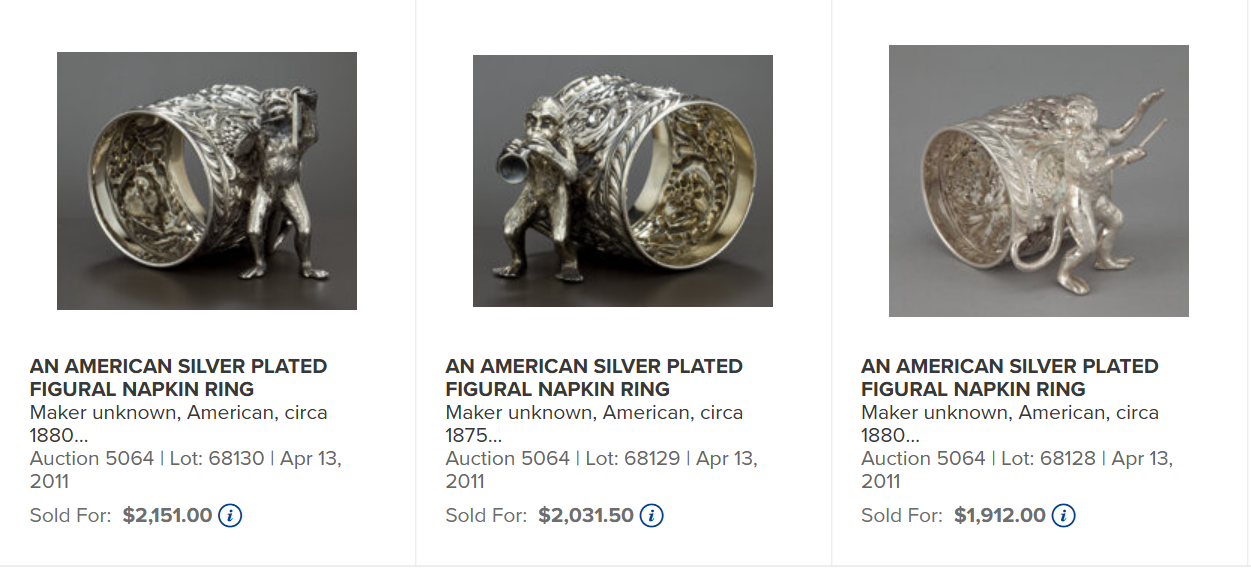This screenshot has height=576, width=1251.
Task: Open photo of lot 68128 napkin ring
Action: (1039, 181)
